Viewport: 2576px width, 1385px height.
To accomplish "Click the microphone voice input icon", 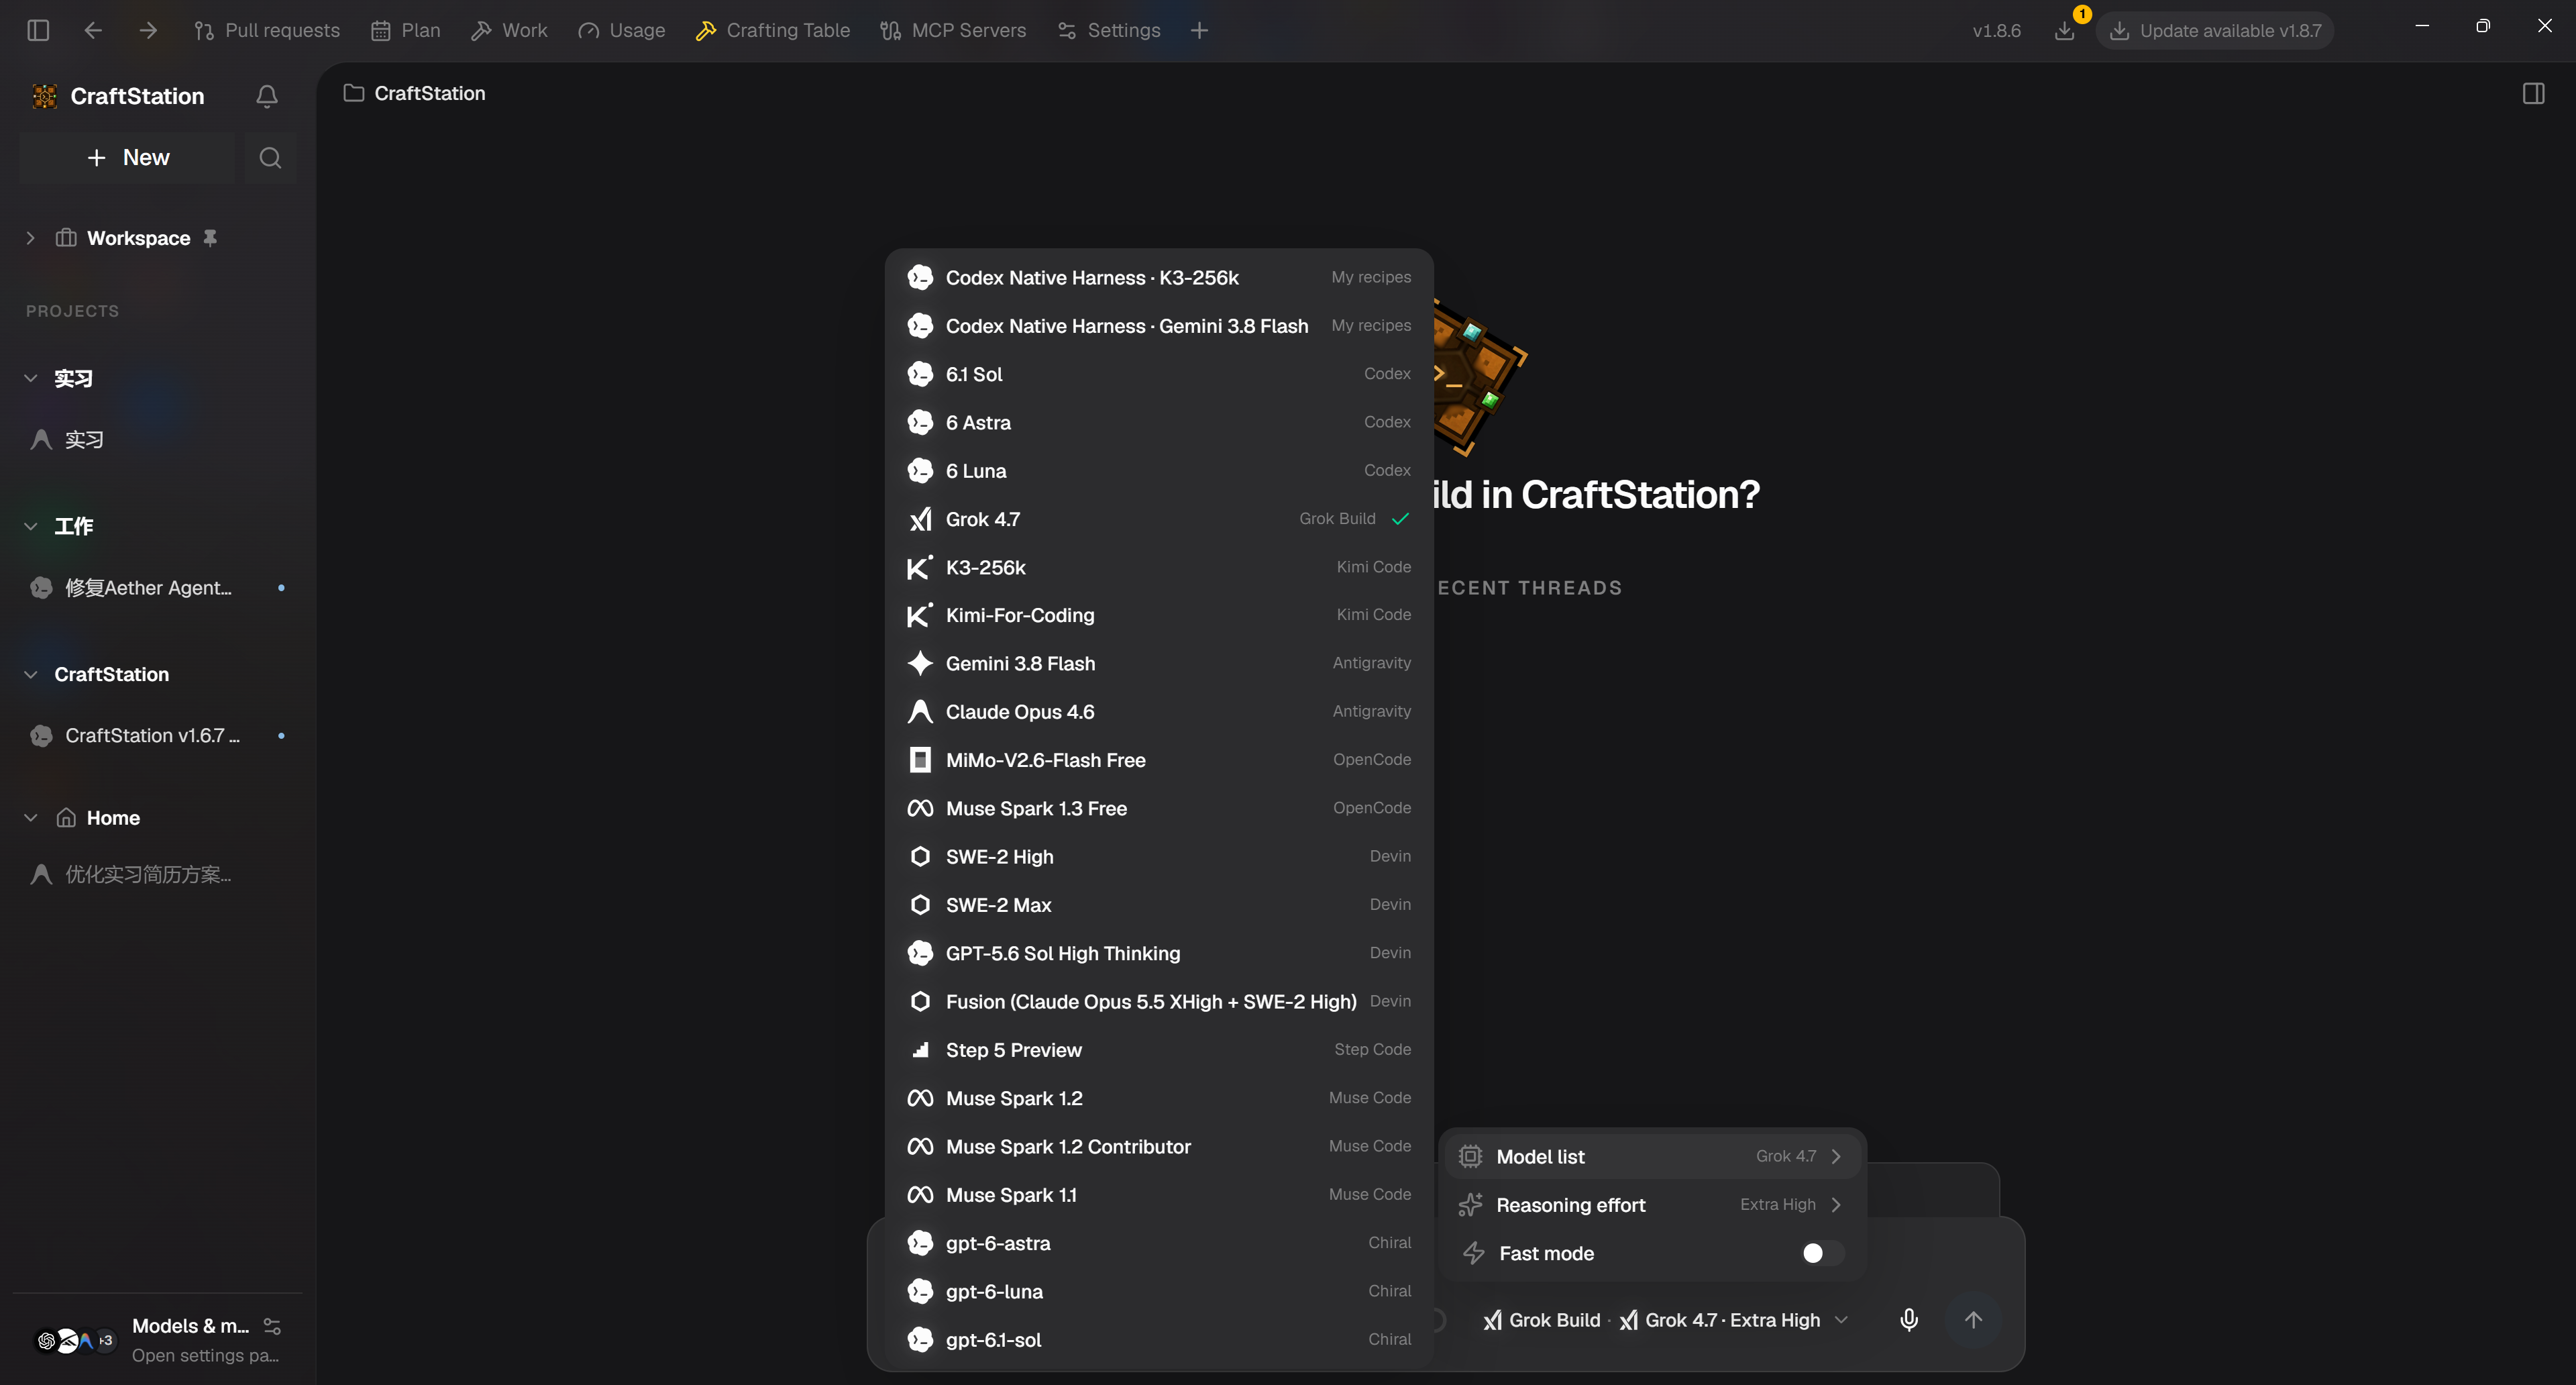I will (1909, 1319).
